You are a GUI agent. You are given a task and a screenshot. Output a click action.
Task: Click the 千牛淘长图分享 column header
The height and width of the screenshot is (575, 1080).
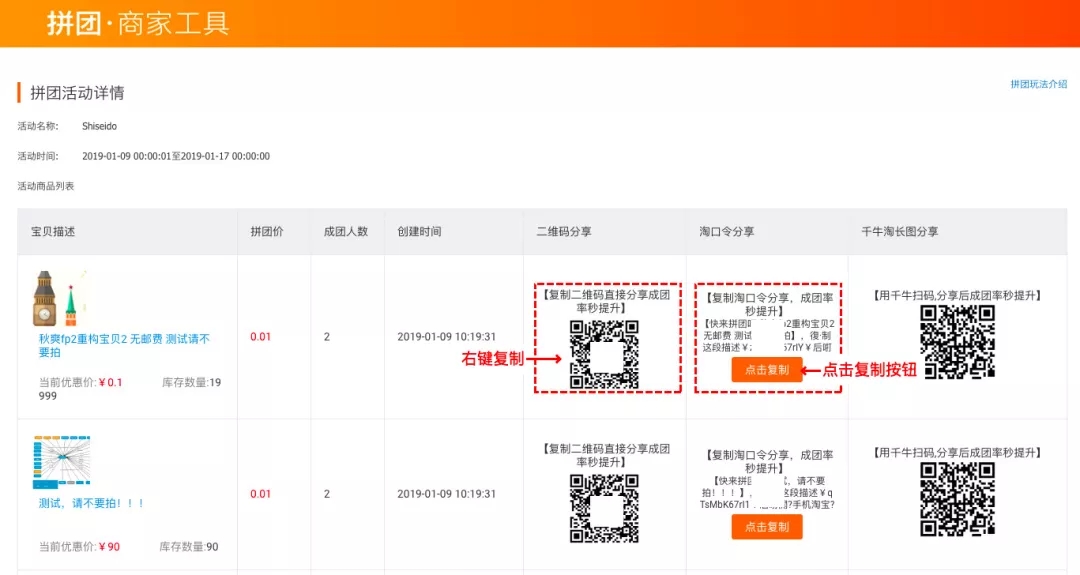(x=900, y=232)
